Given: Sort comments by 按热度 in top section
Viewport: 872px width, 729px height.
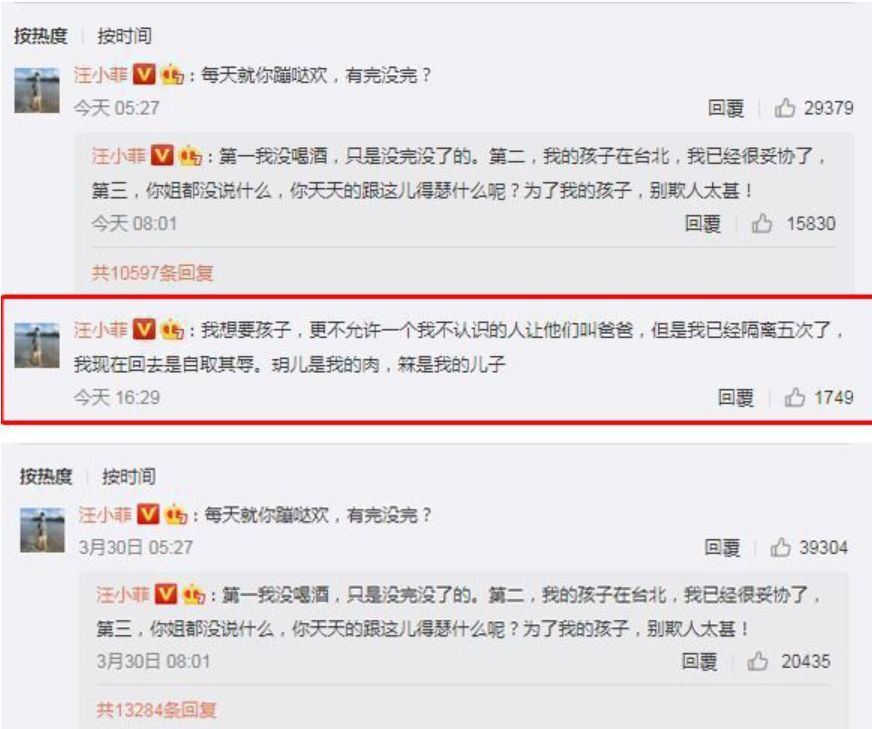Looking at the screenshot, I should (41, 36).
